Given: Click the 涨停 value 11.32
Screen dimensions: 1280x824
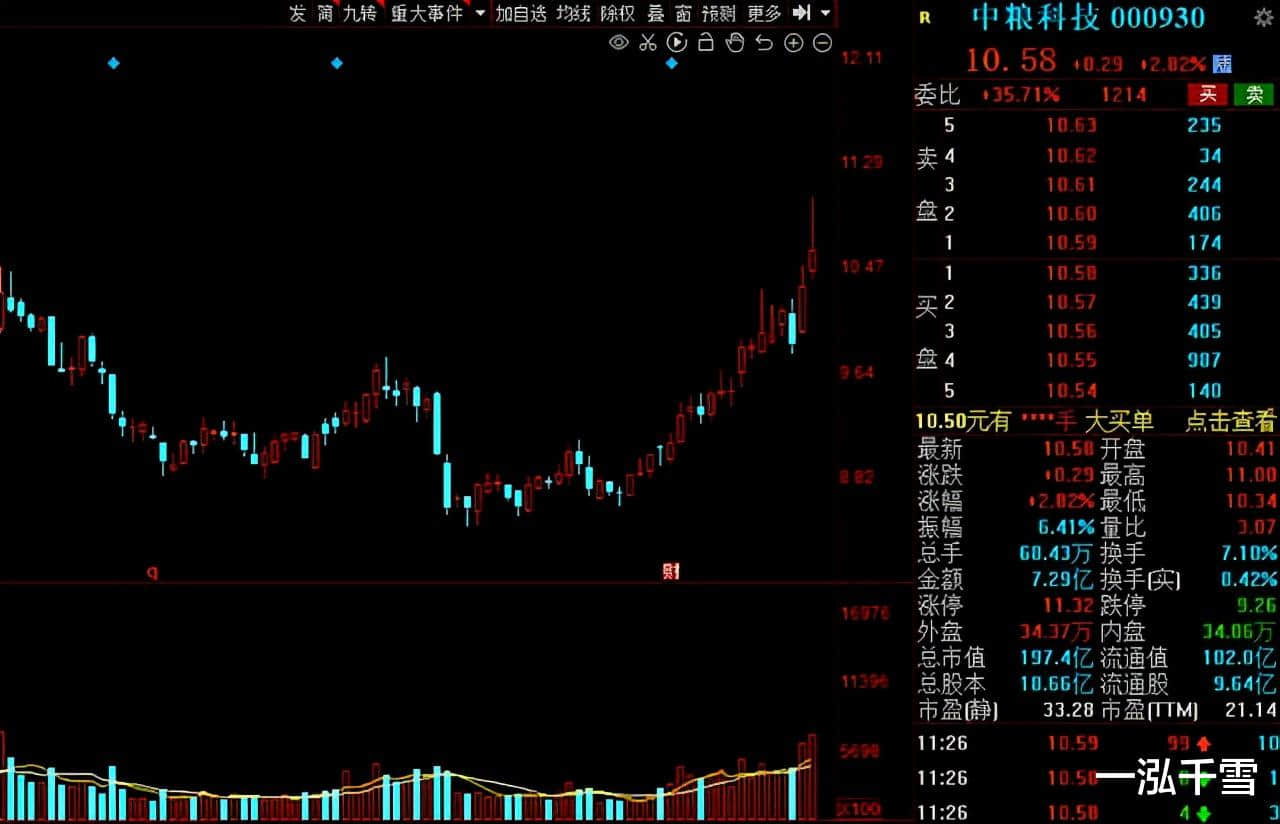Looking at the screenshot, I should pyautogui.click(x=1068, y=605).
